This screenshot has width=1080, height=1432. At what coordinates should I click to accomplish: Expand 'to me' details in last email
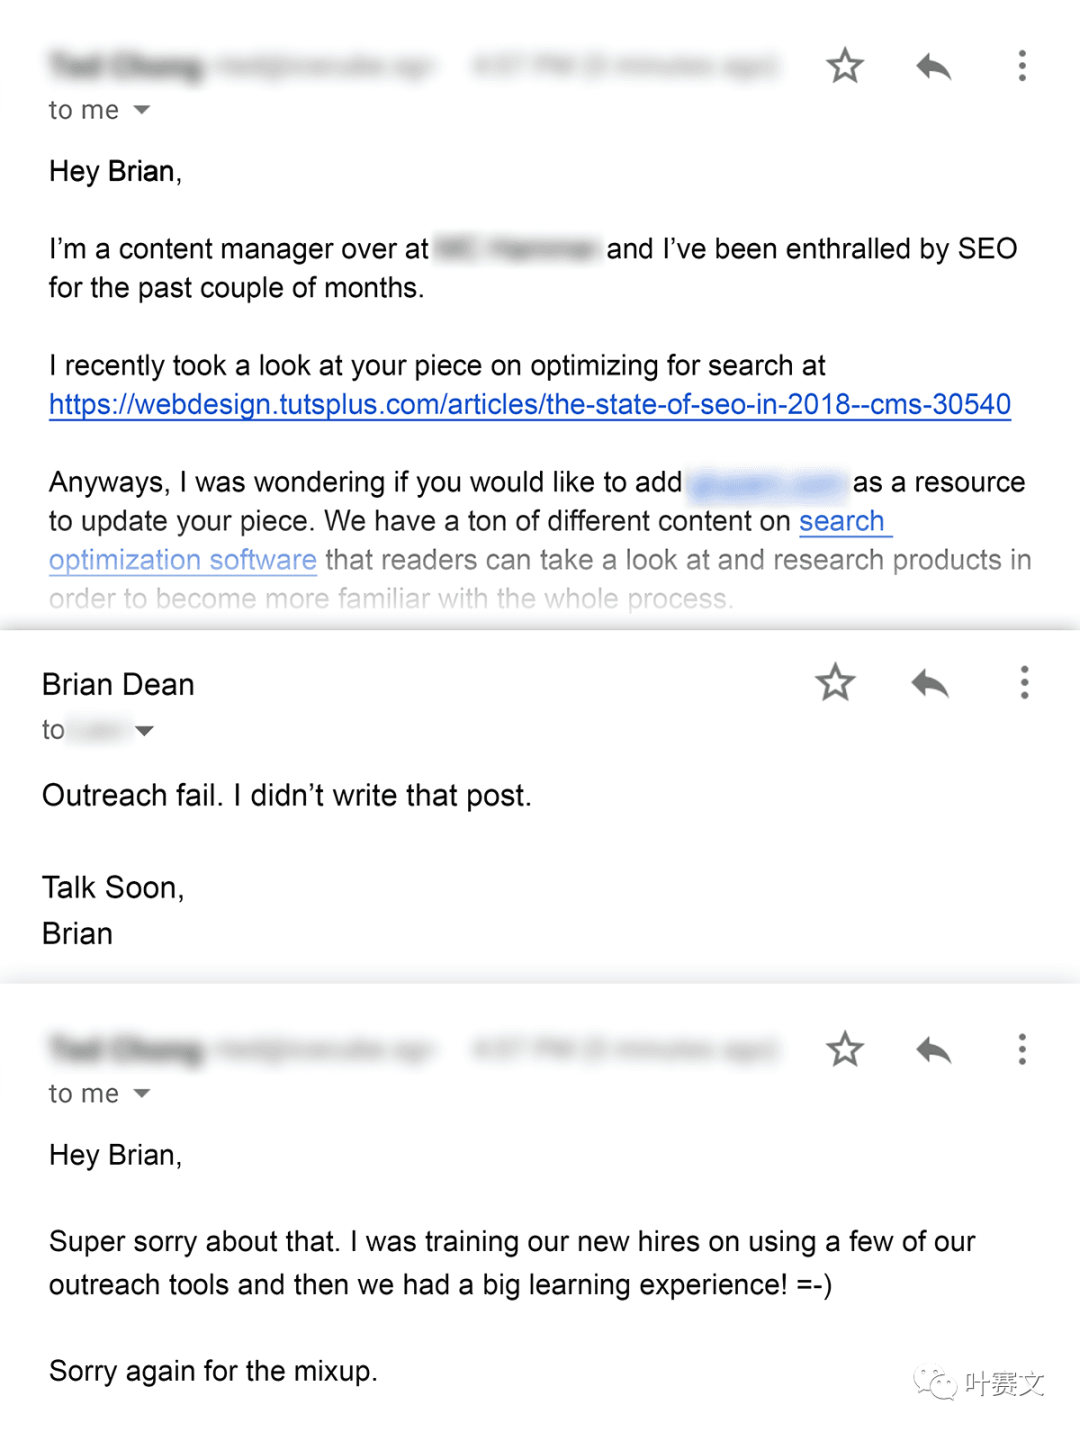[142, 1094]
